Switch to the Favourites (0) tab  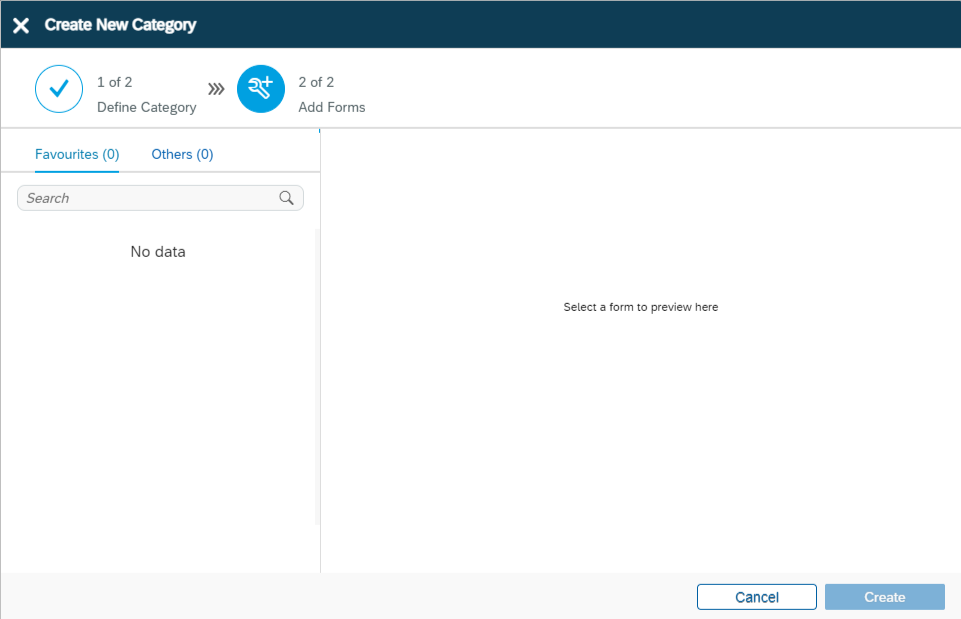tap(77, 154)
